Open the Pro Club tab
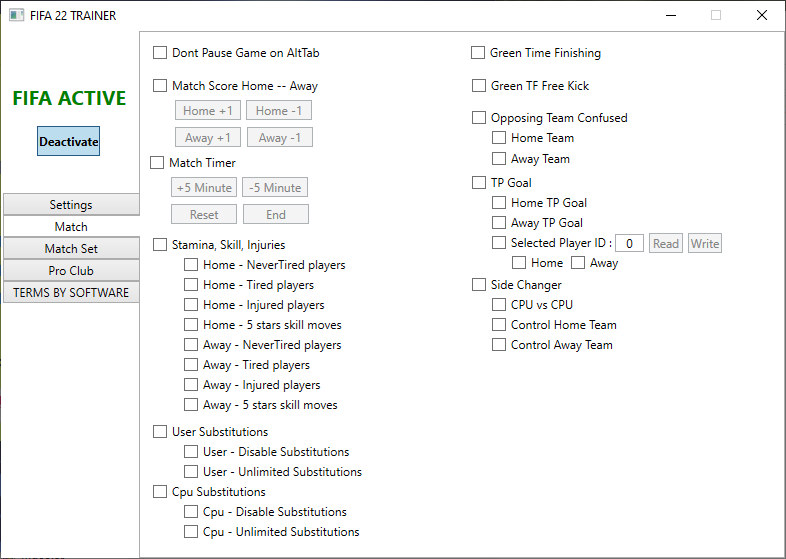This screenshot has width=786, height=559. pos(71,271)
